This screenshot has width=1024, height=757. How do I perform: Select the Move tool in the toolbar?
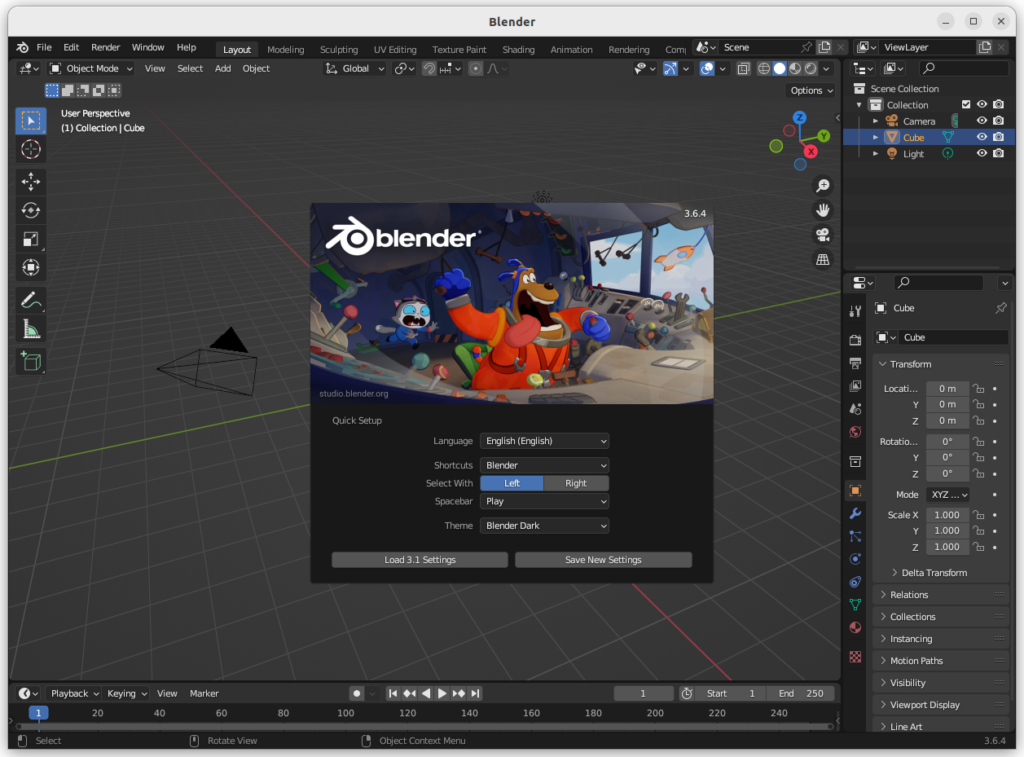pyautogui.click(x=31, y=181)
